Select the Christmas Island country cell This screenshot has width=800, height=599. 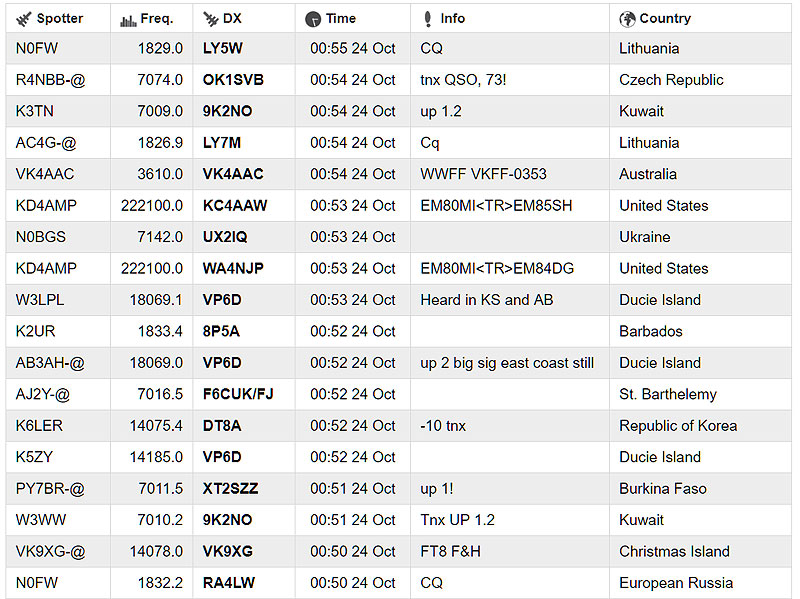click(674, 552)
